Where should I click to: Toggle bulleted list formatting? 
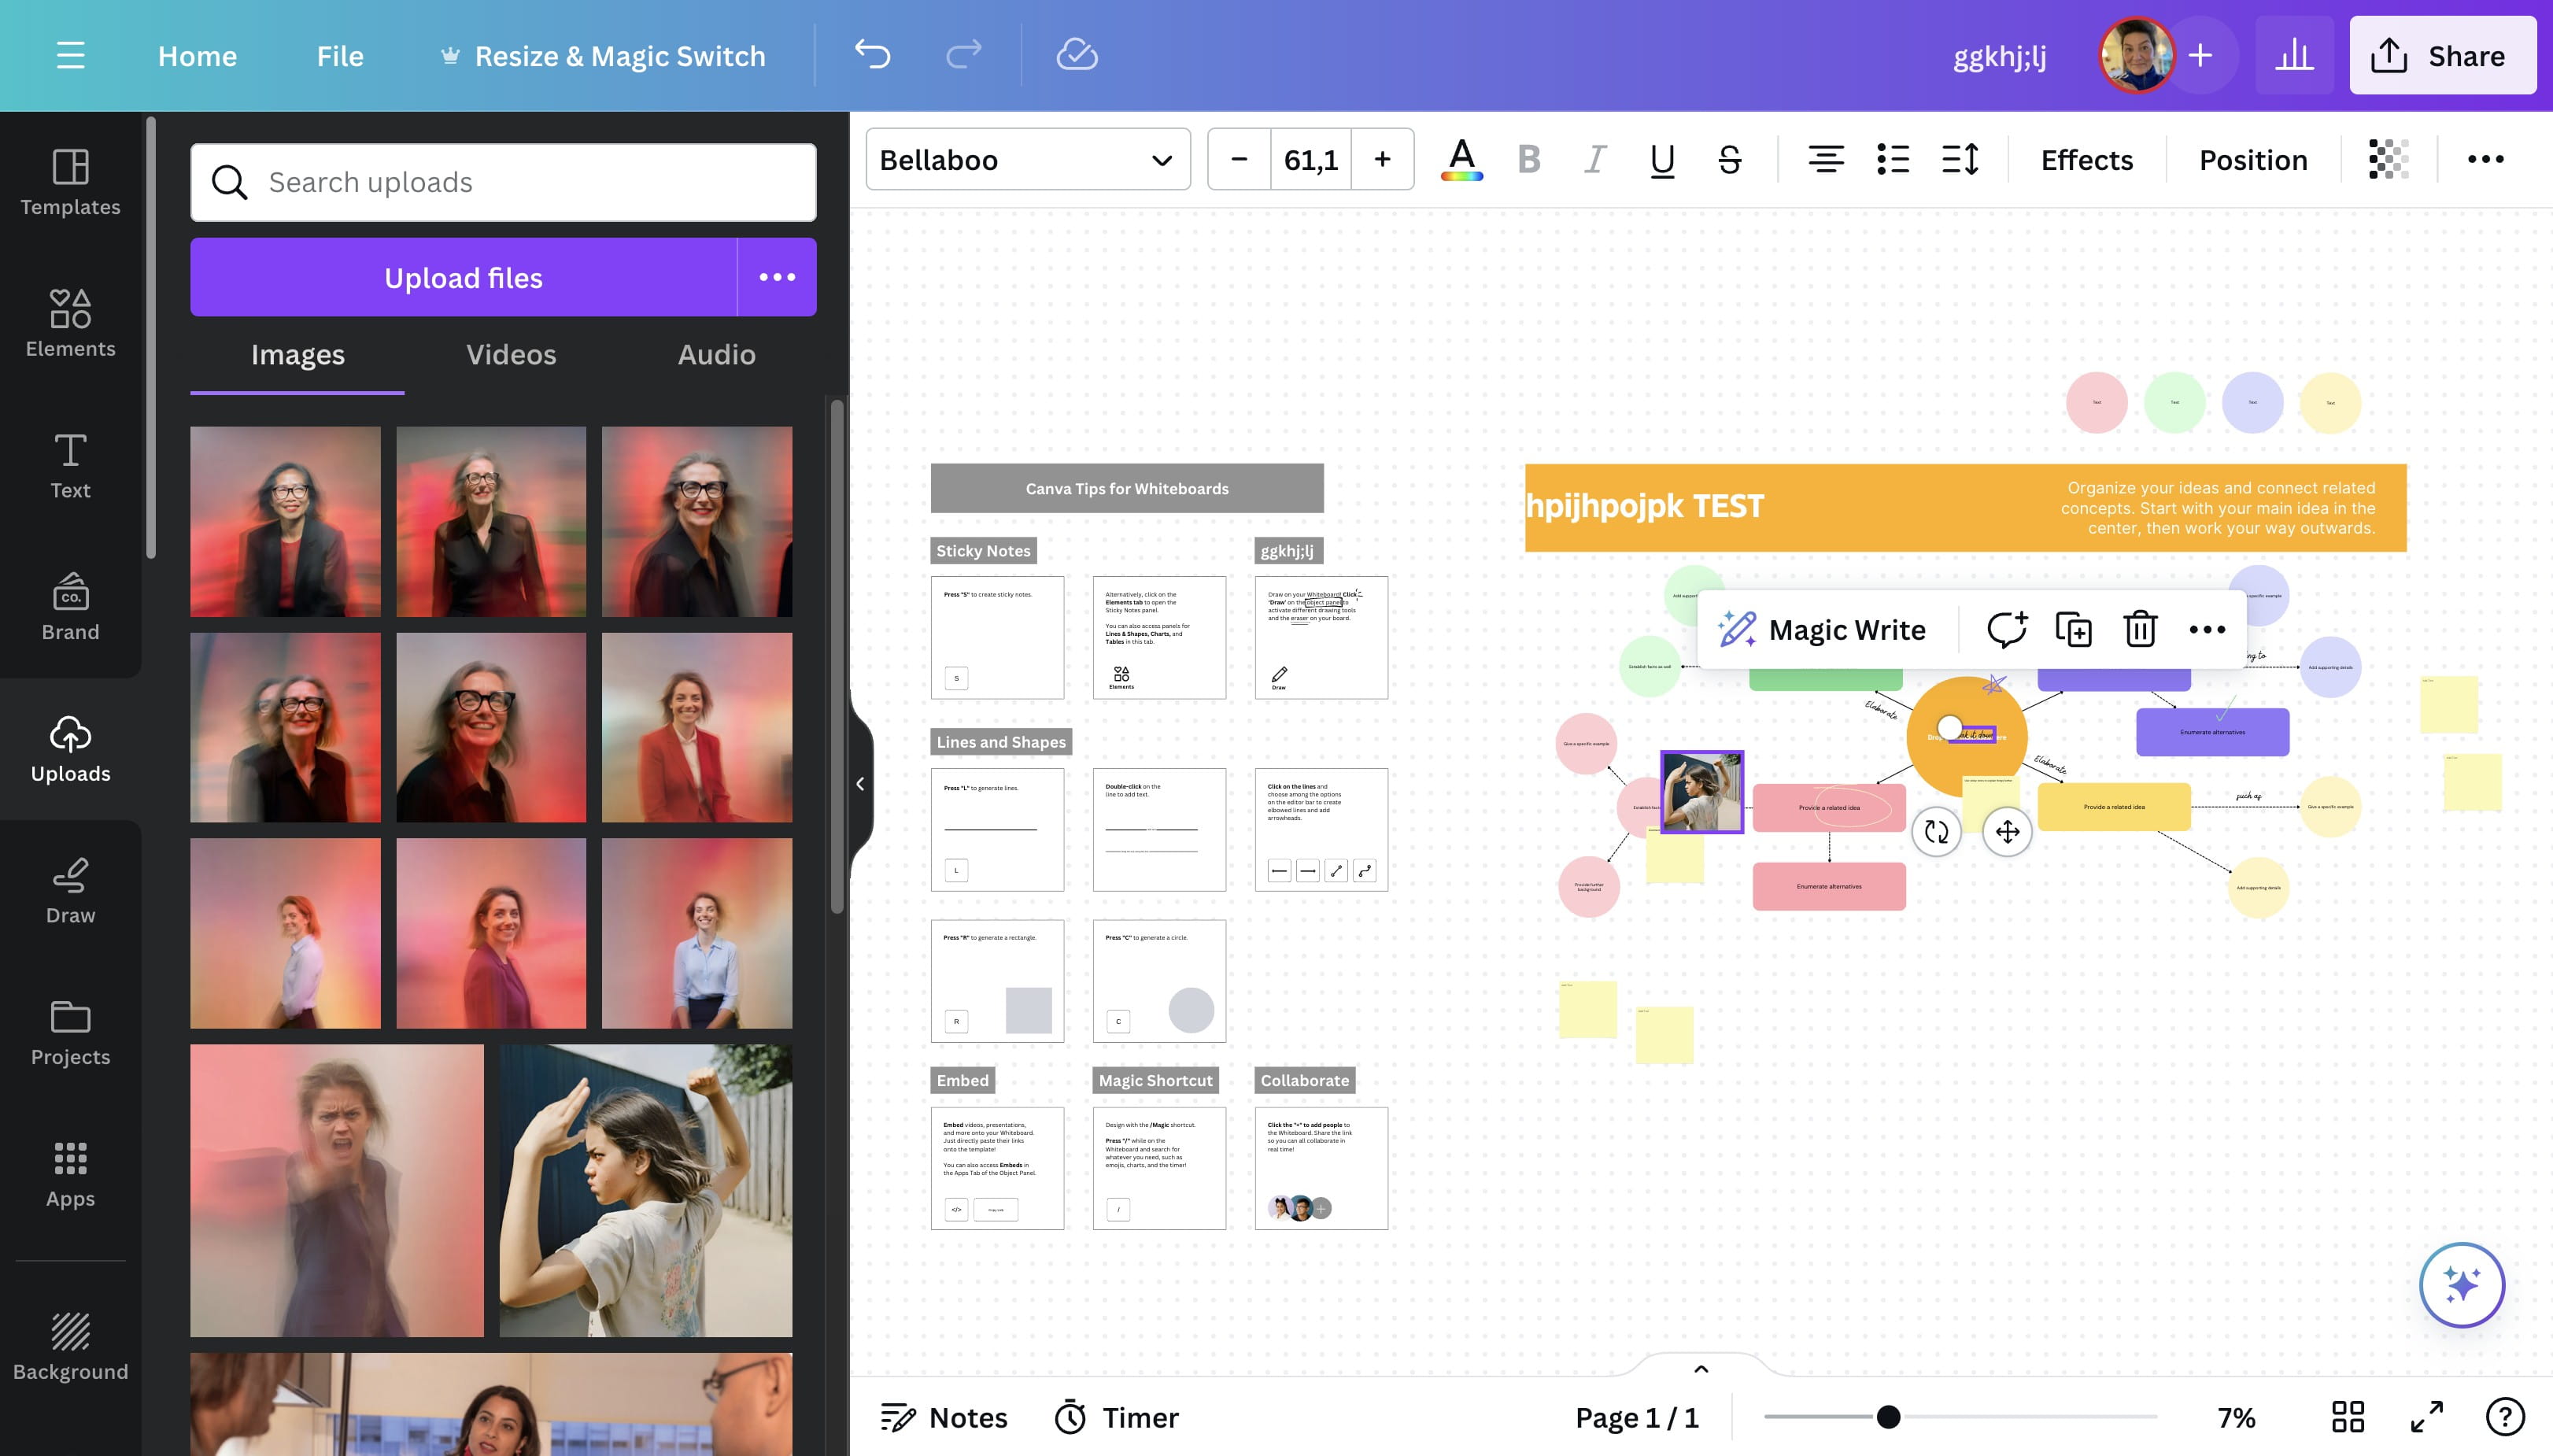coord(1893,159)
